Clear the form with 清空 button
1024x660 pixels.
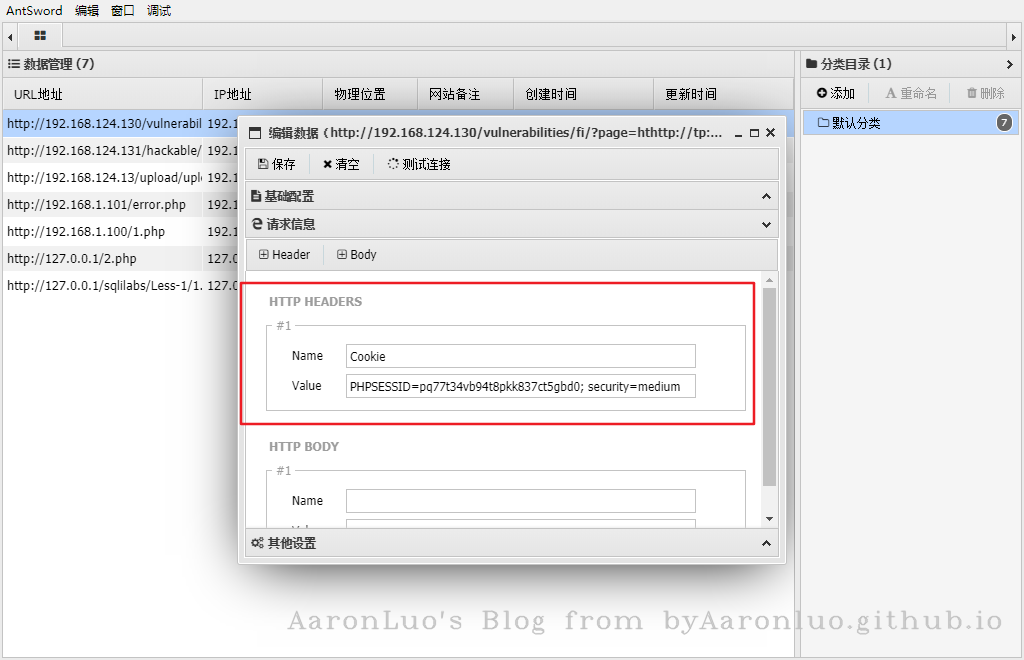click(x=341, y=164)
